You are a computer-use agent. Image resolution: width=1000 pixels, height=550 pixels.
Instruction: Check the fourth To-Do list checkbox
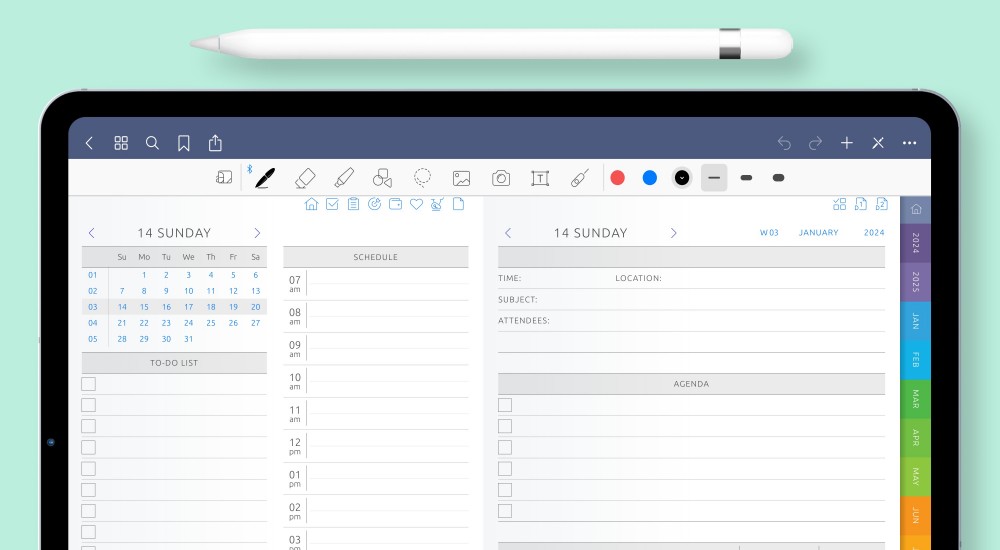coord(89,447)
